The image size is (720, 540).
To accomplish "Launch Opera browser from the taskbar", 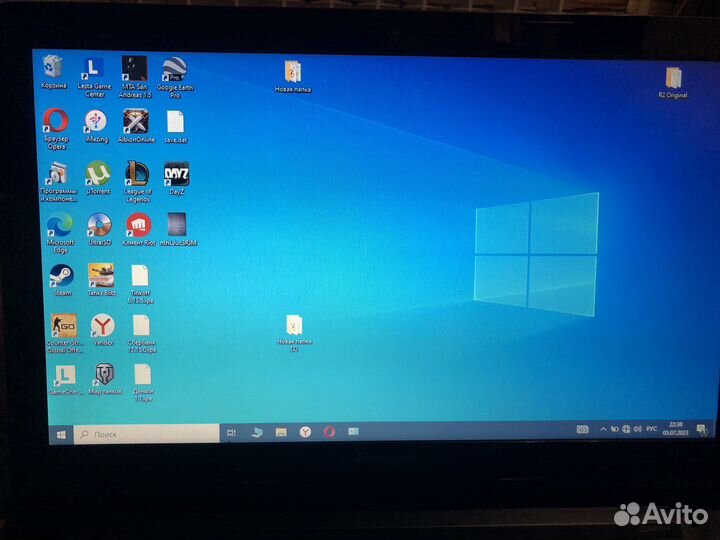I will [329, 432].
